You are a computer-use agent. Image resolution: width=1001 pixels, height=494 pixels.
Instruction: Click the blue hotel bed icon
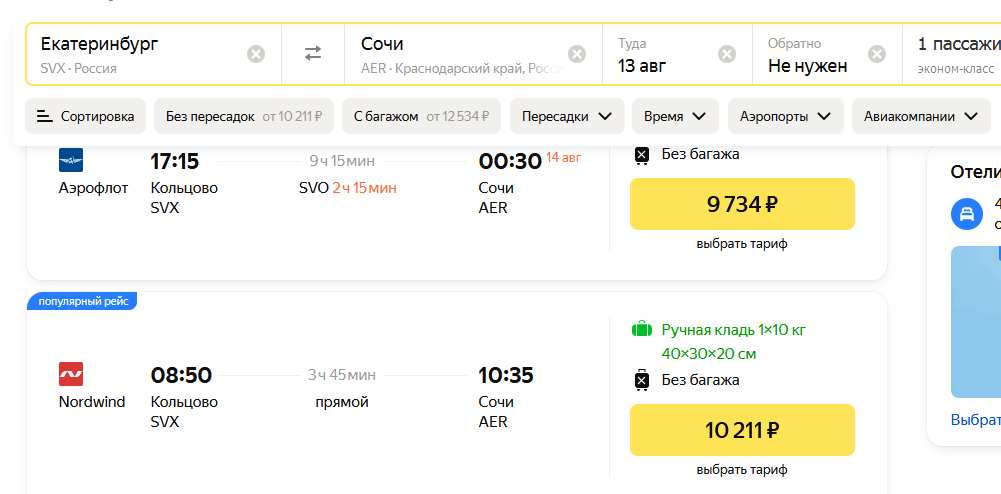coord(966,213)
